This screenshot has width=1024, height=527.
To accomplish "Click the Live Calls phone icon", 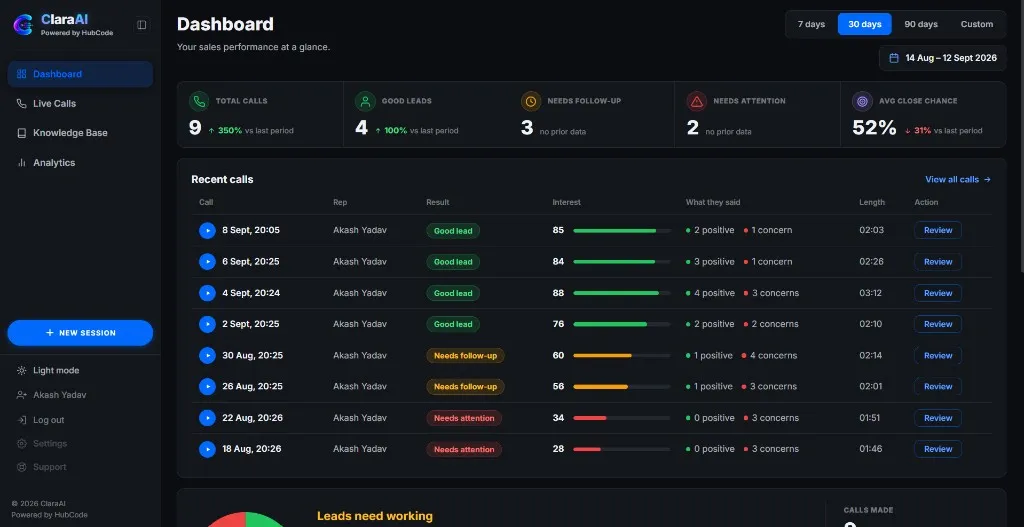I will pyautogui.click(x=22, y=103).
